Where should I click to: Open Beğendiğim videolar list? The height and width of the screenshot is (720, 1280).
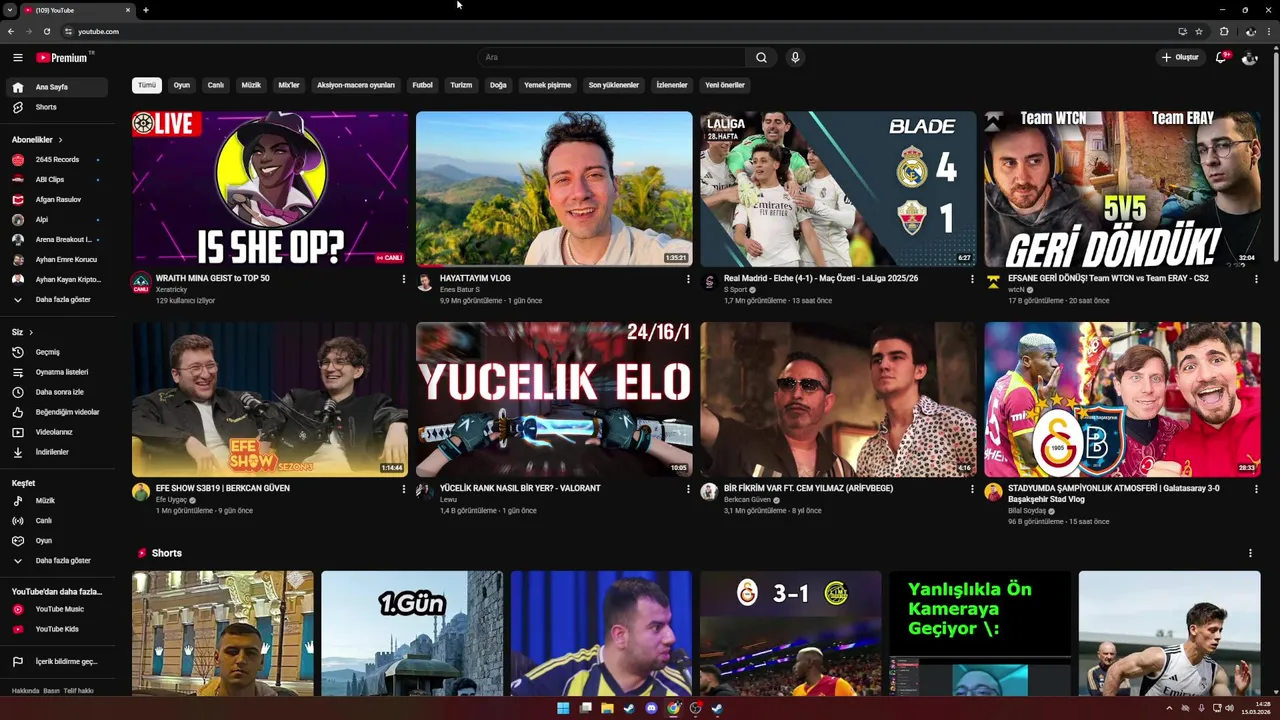click(56, 412)
